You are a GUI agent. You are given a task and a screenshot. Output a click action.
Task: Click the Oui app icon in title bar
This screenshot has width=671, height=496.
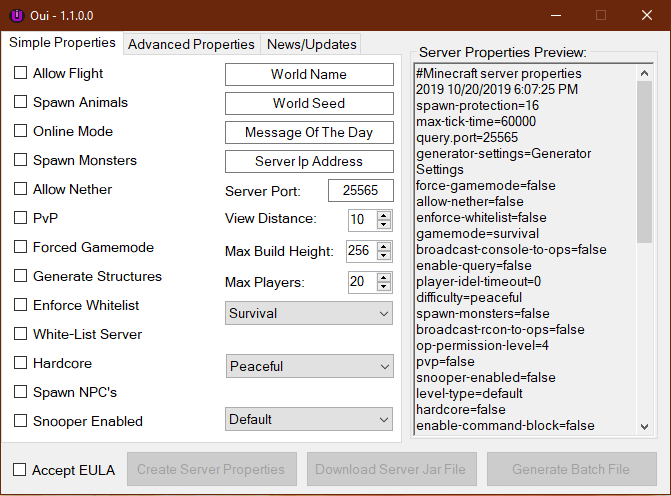pos(17,15)
